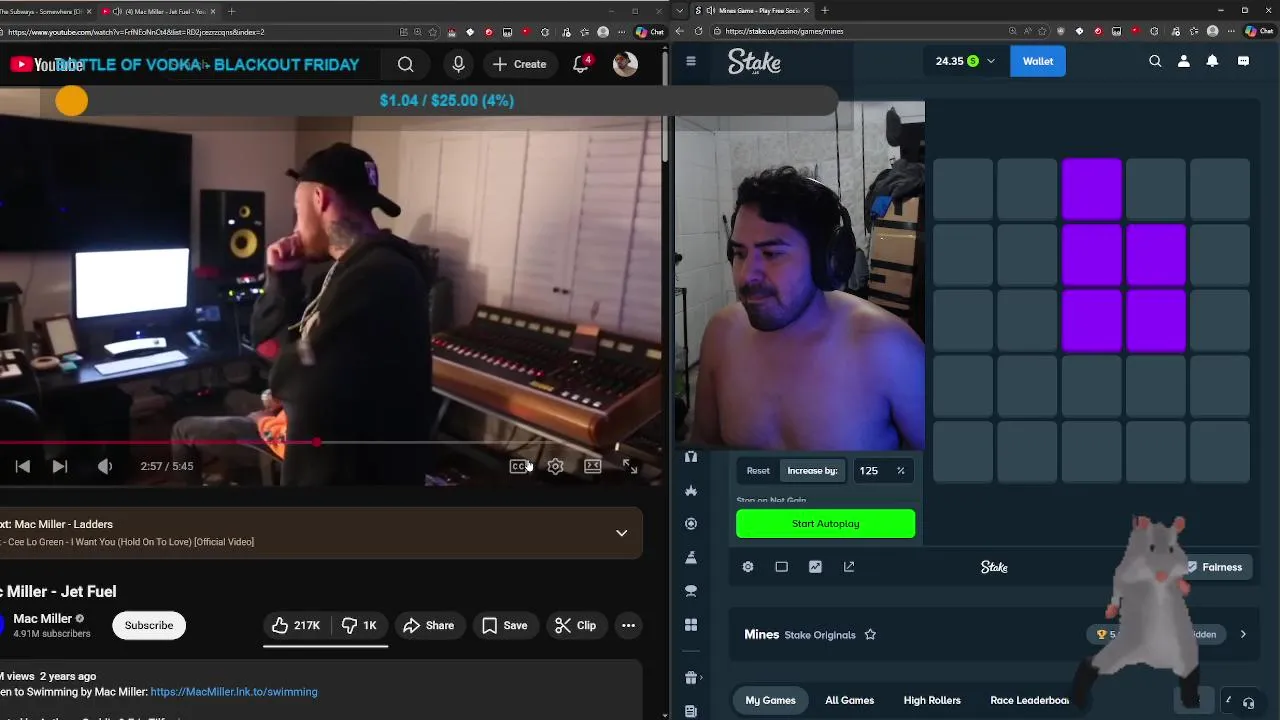Image resolution: width=1280 pixels, height=720 pixels.
Task: Open the Stake chat bubble icon
Action: pyautogui.click(x=1243, y=61)
